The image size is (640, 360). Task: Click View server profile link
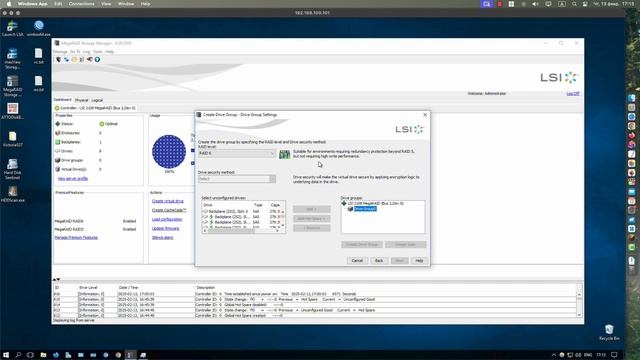[73, 179]
